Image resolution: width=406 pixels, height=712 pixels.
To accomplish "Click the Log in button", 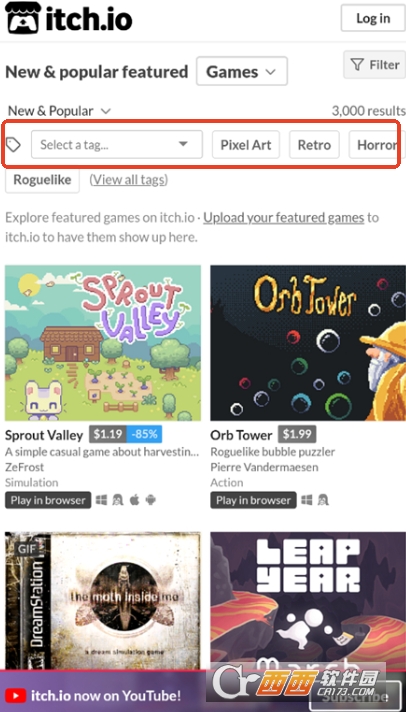I will [373, 18].
